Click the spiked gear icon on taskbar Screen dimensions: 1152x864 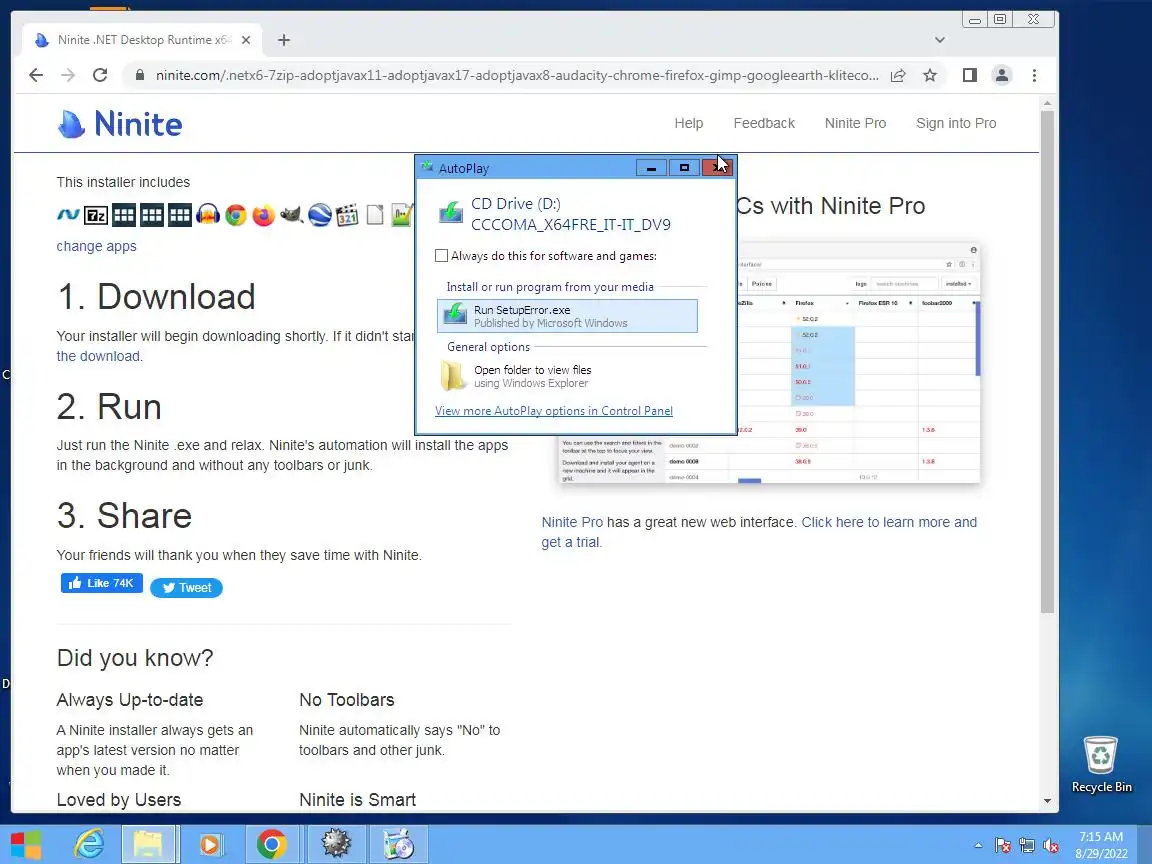pyautogui.click(x=336, y=844)
